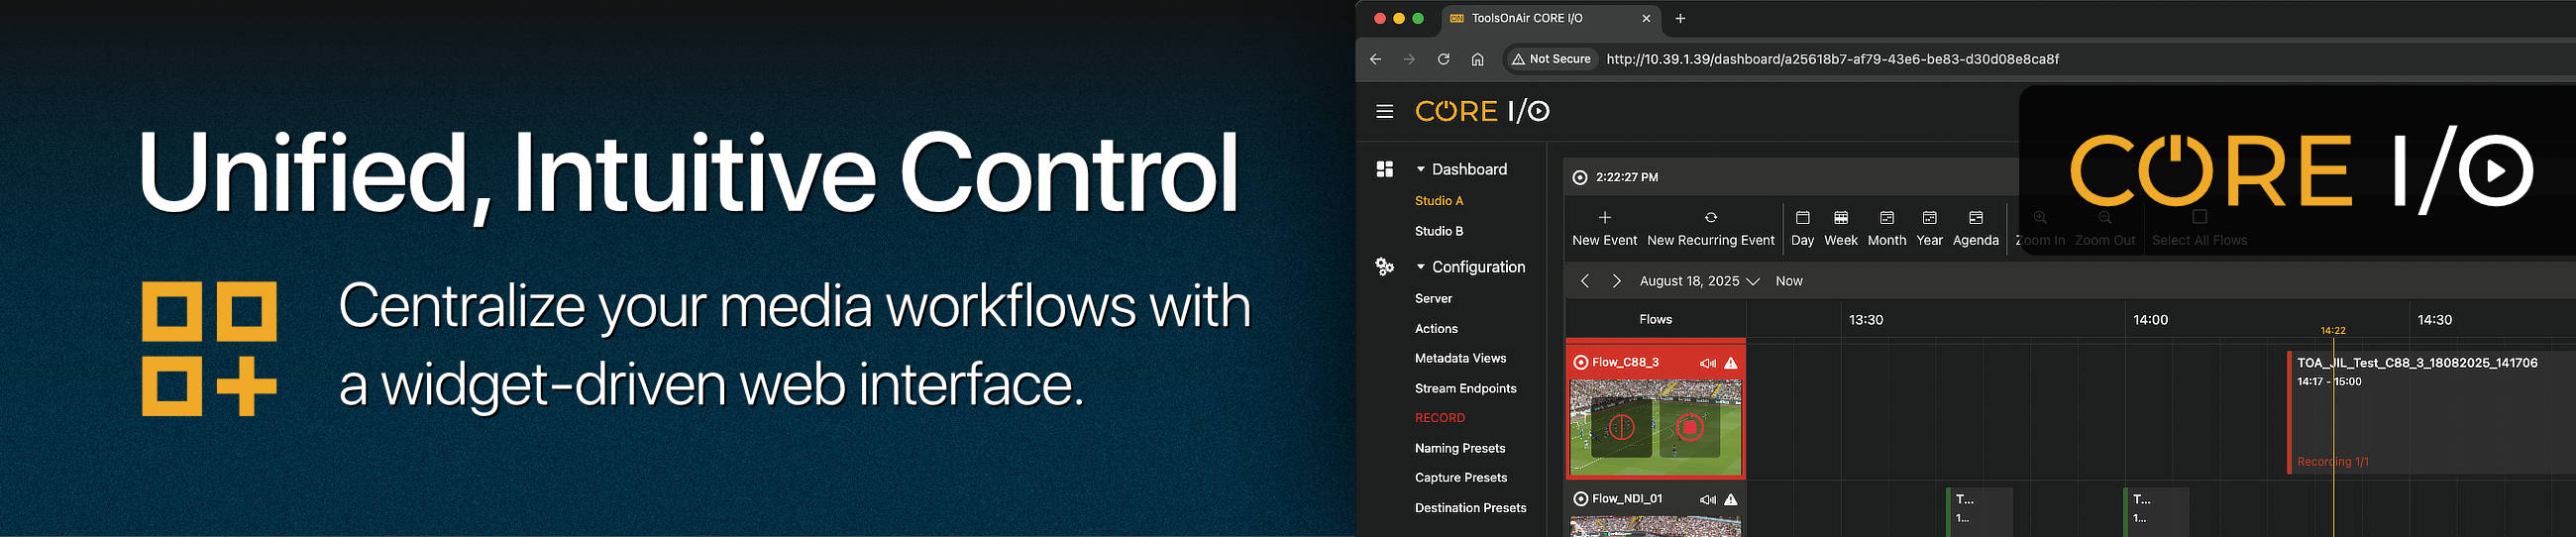Create a New Recurring Event
2576x537 pixels.
click(x=1710, y=218)
